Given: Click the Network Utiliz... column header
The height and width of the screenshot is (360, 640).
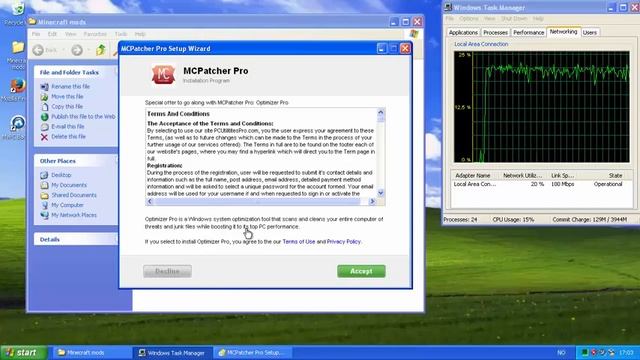Looking at the screenshot, I should pyautogui.click(x=522, y=176).
